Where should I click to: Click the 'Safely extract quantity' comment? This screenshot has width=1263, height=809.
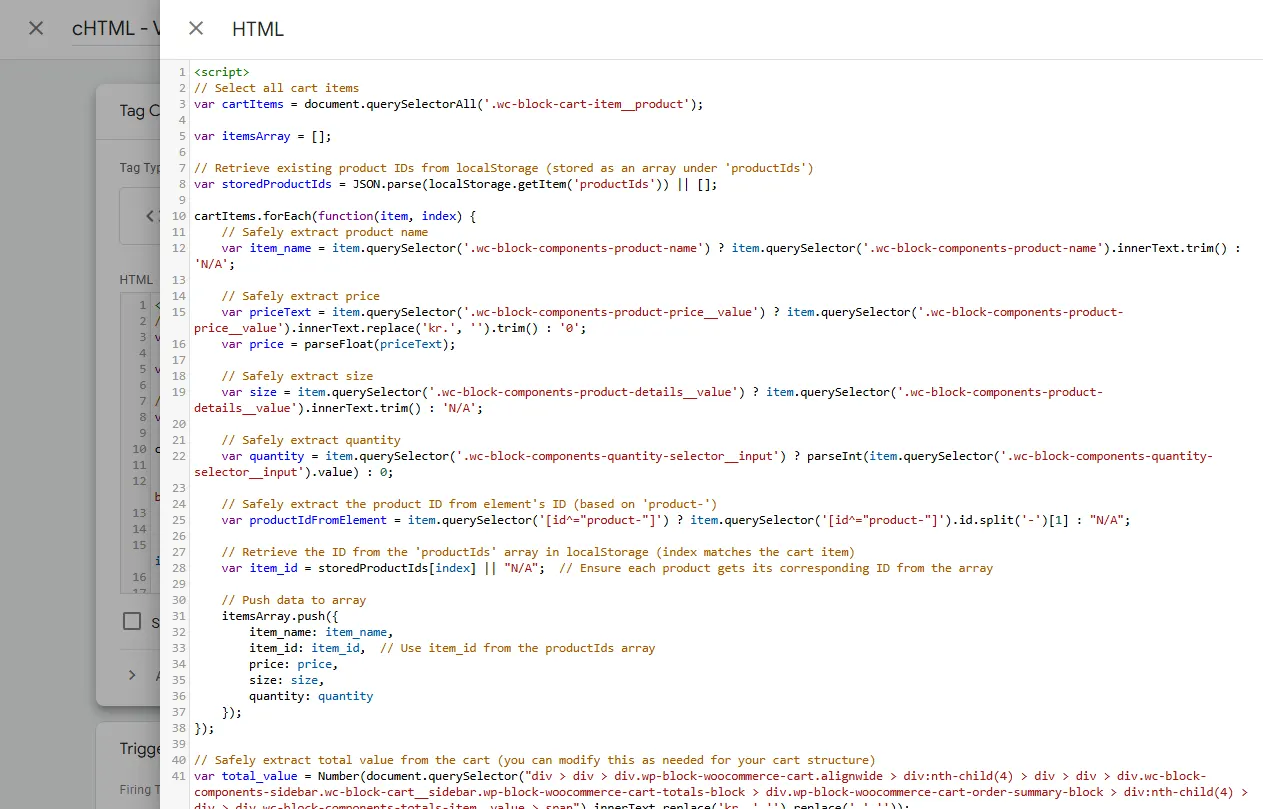click(310, 440)
